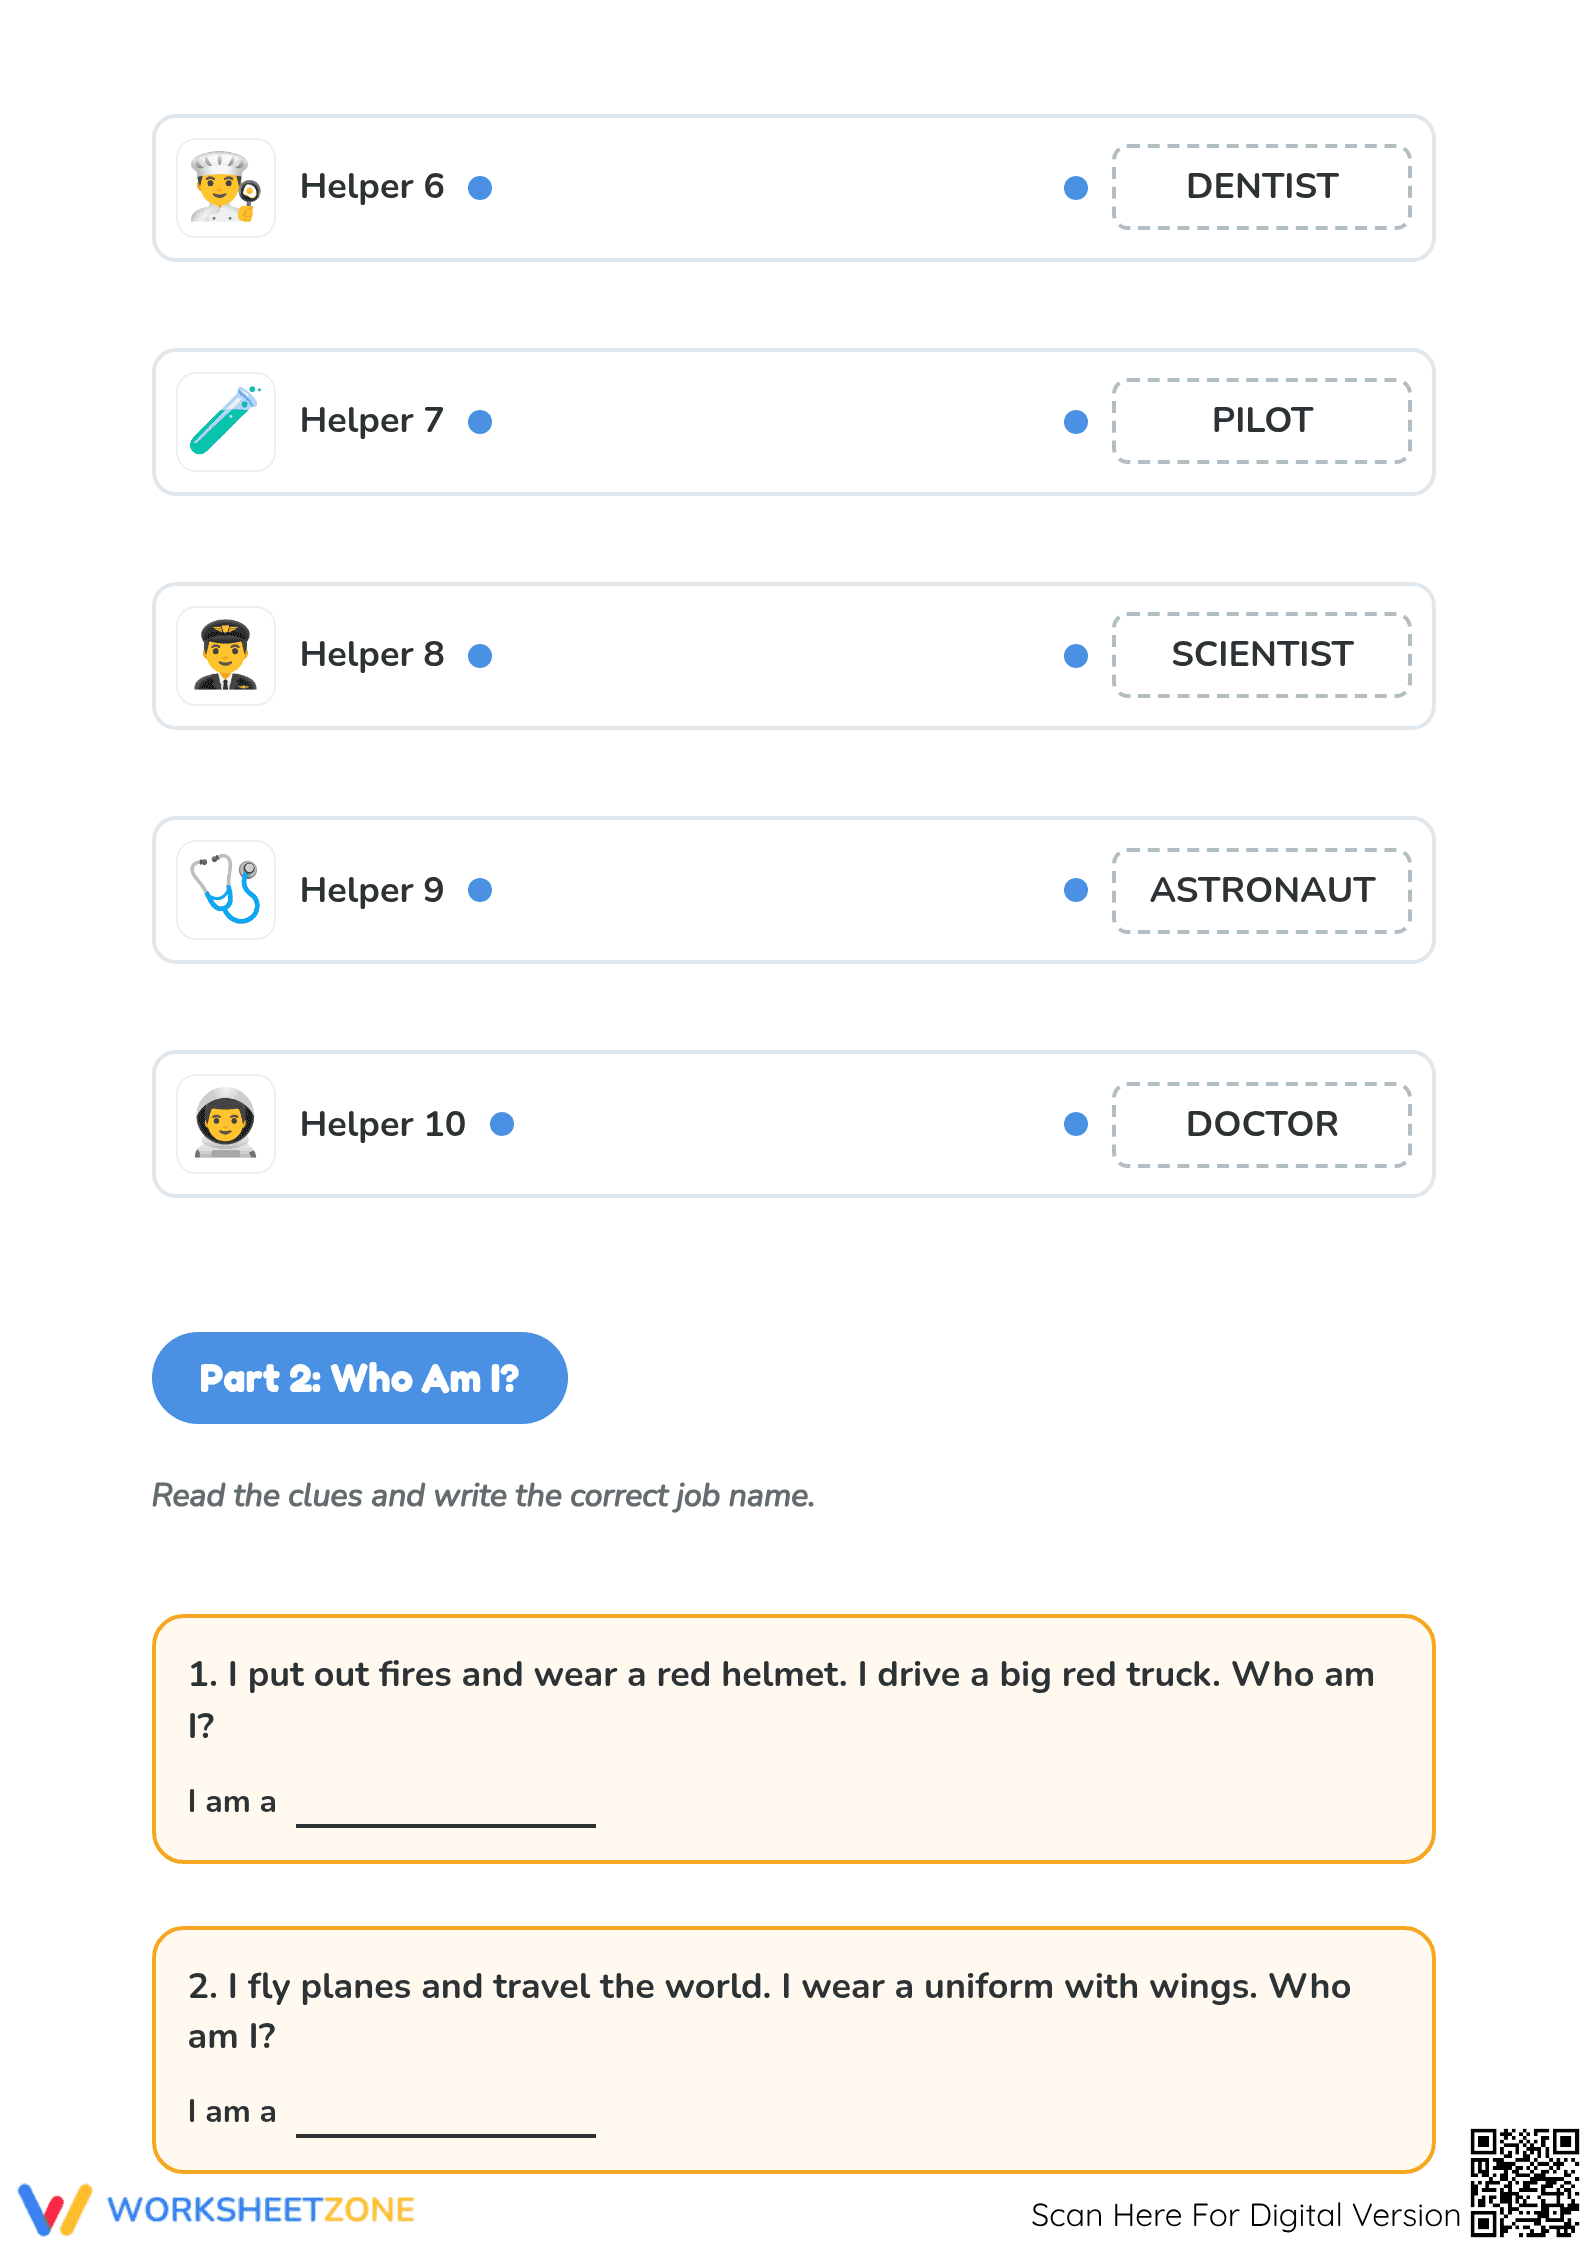
Task: Click the stethoscope icon for Helper 9
Action: click(x=226, y=890)
